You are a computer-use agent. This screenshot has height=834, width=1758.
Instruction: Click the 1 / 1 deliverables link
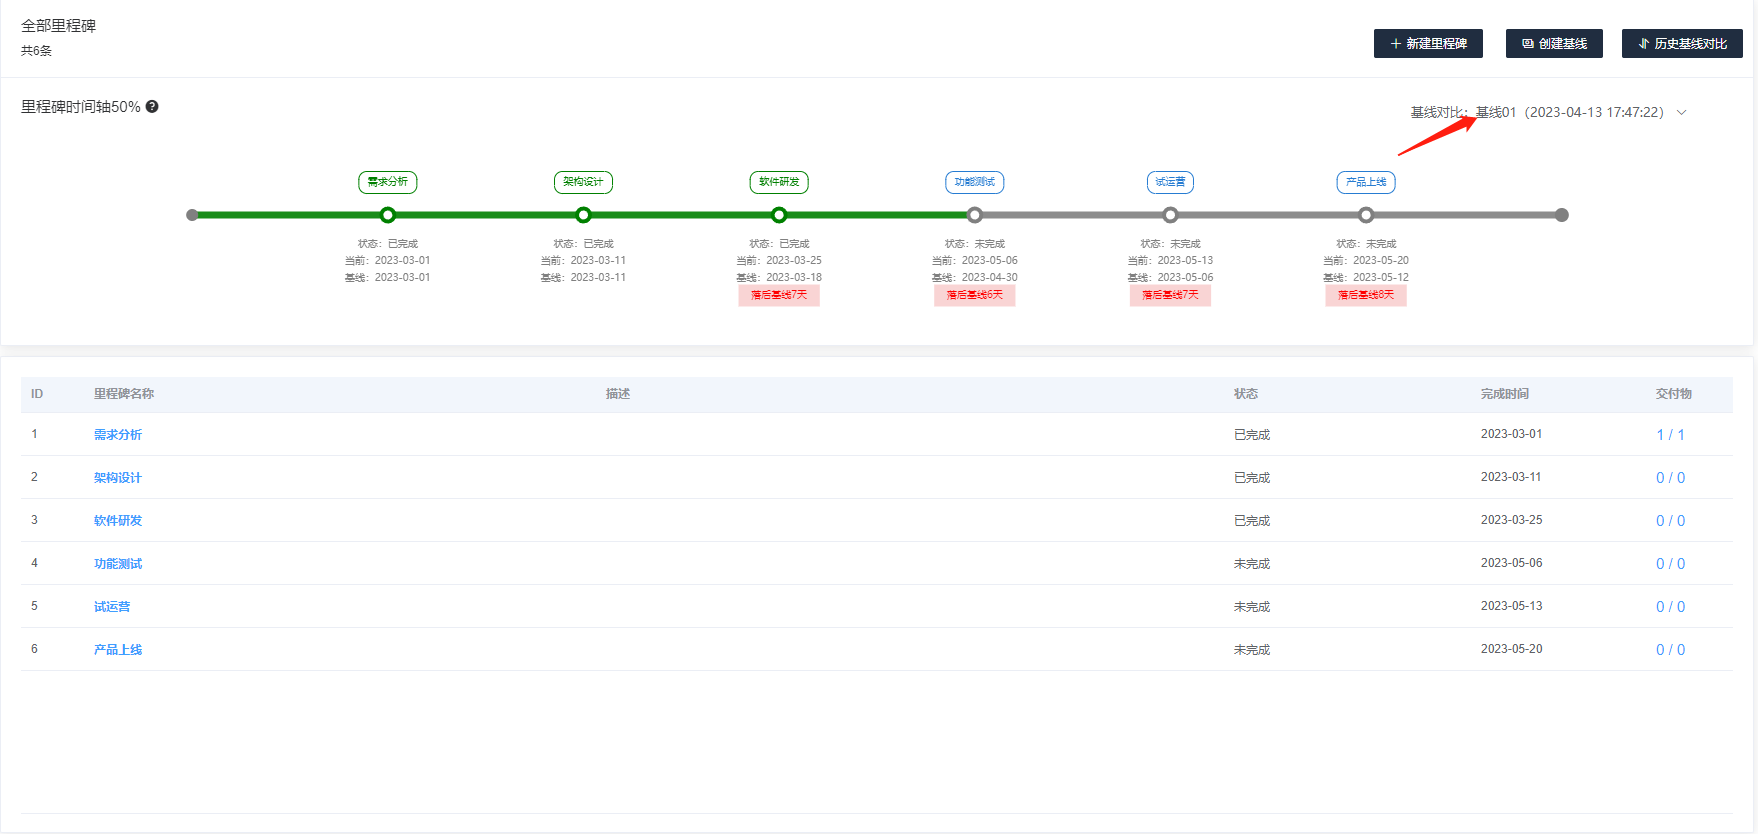pyautogui.click(x=1670, y=435)
